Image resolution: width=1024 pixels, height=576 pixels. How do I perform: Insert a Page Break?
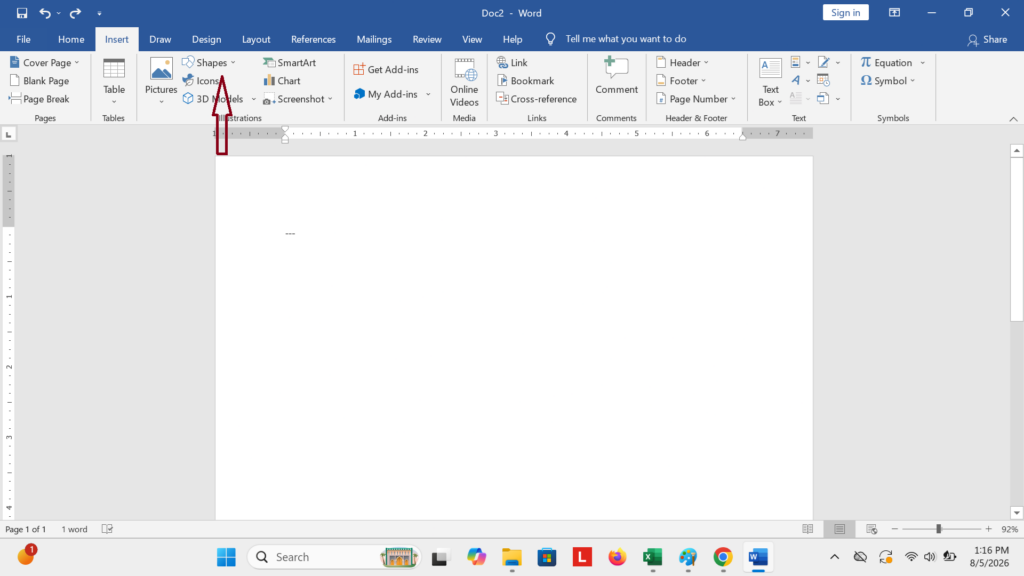pyautogui.click(x=39, y=99)
